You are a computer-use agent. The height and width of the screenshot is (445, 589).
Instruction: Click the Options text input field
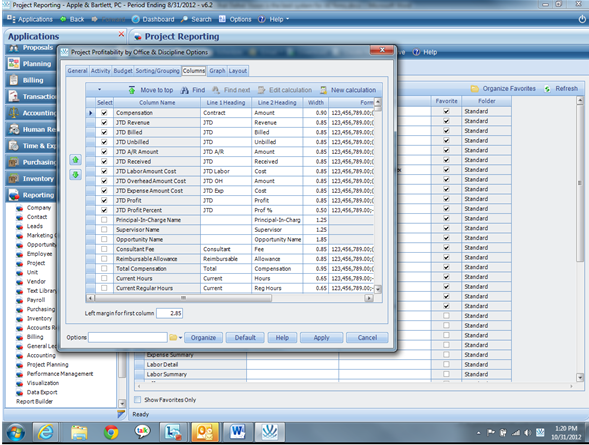pos(128,338)
